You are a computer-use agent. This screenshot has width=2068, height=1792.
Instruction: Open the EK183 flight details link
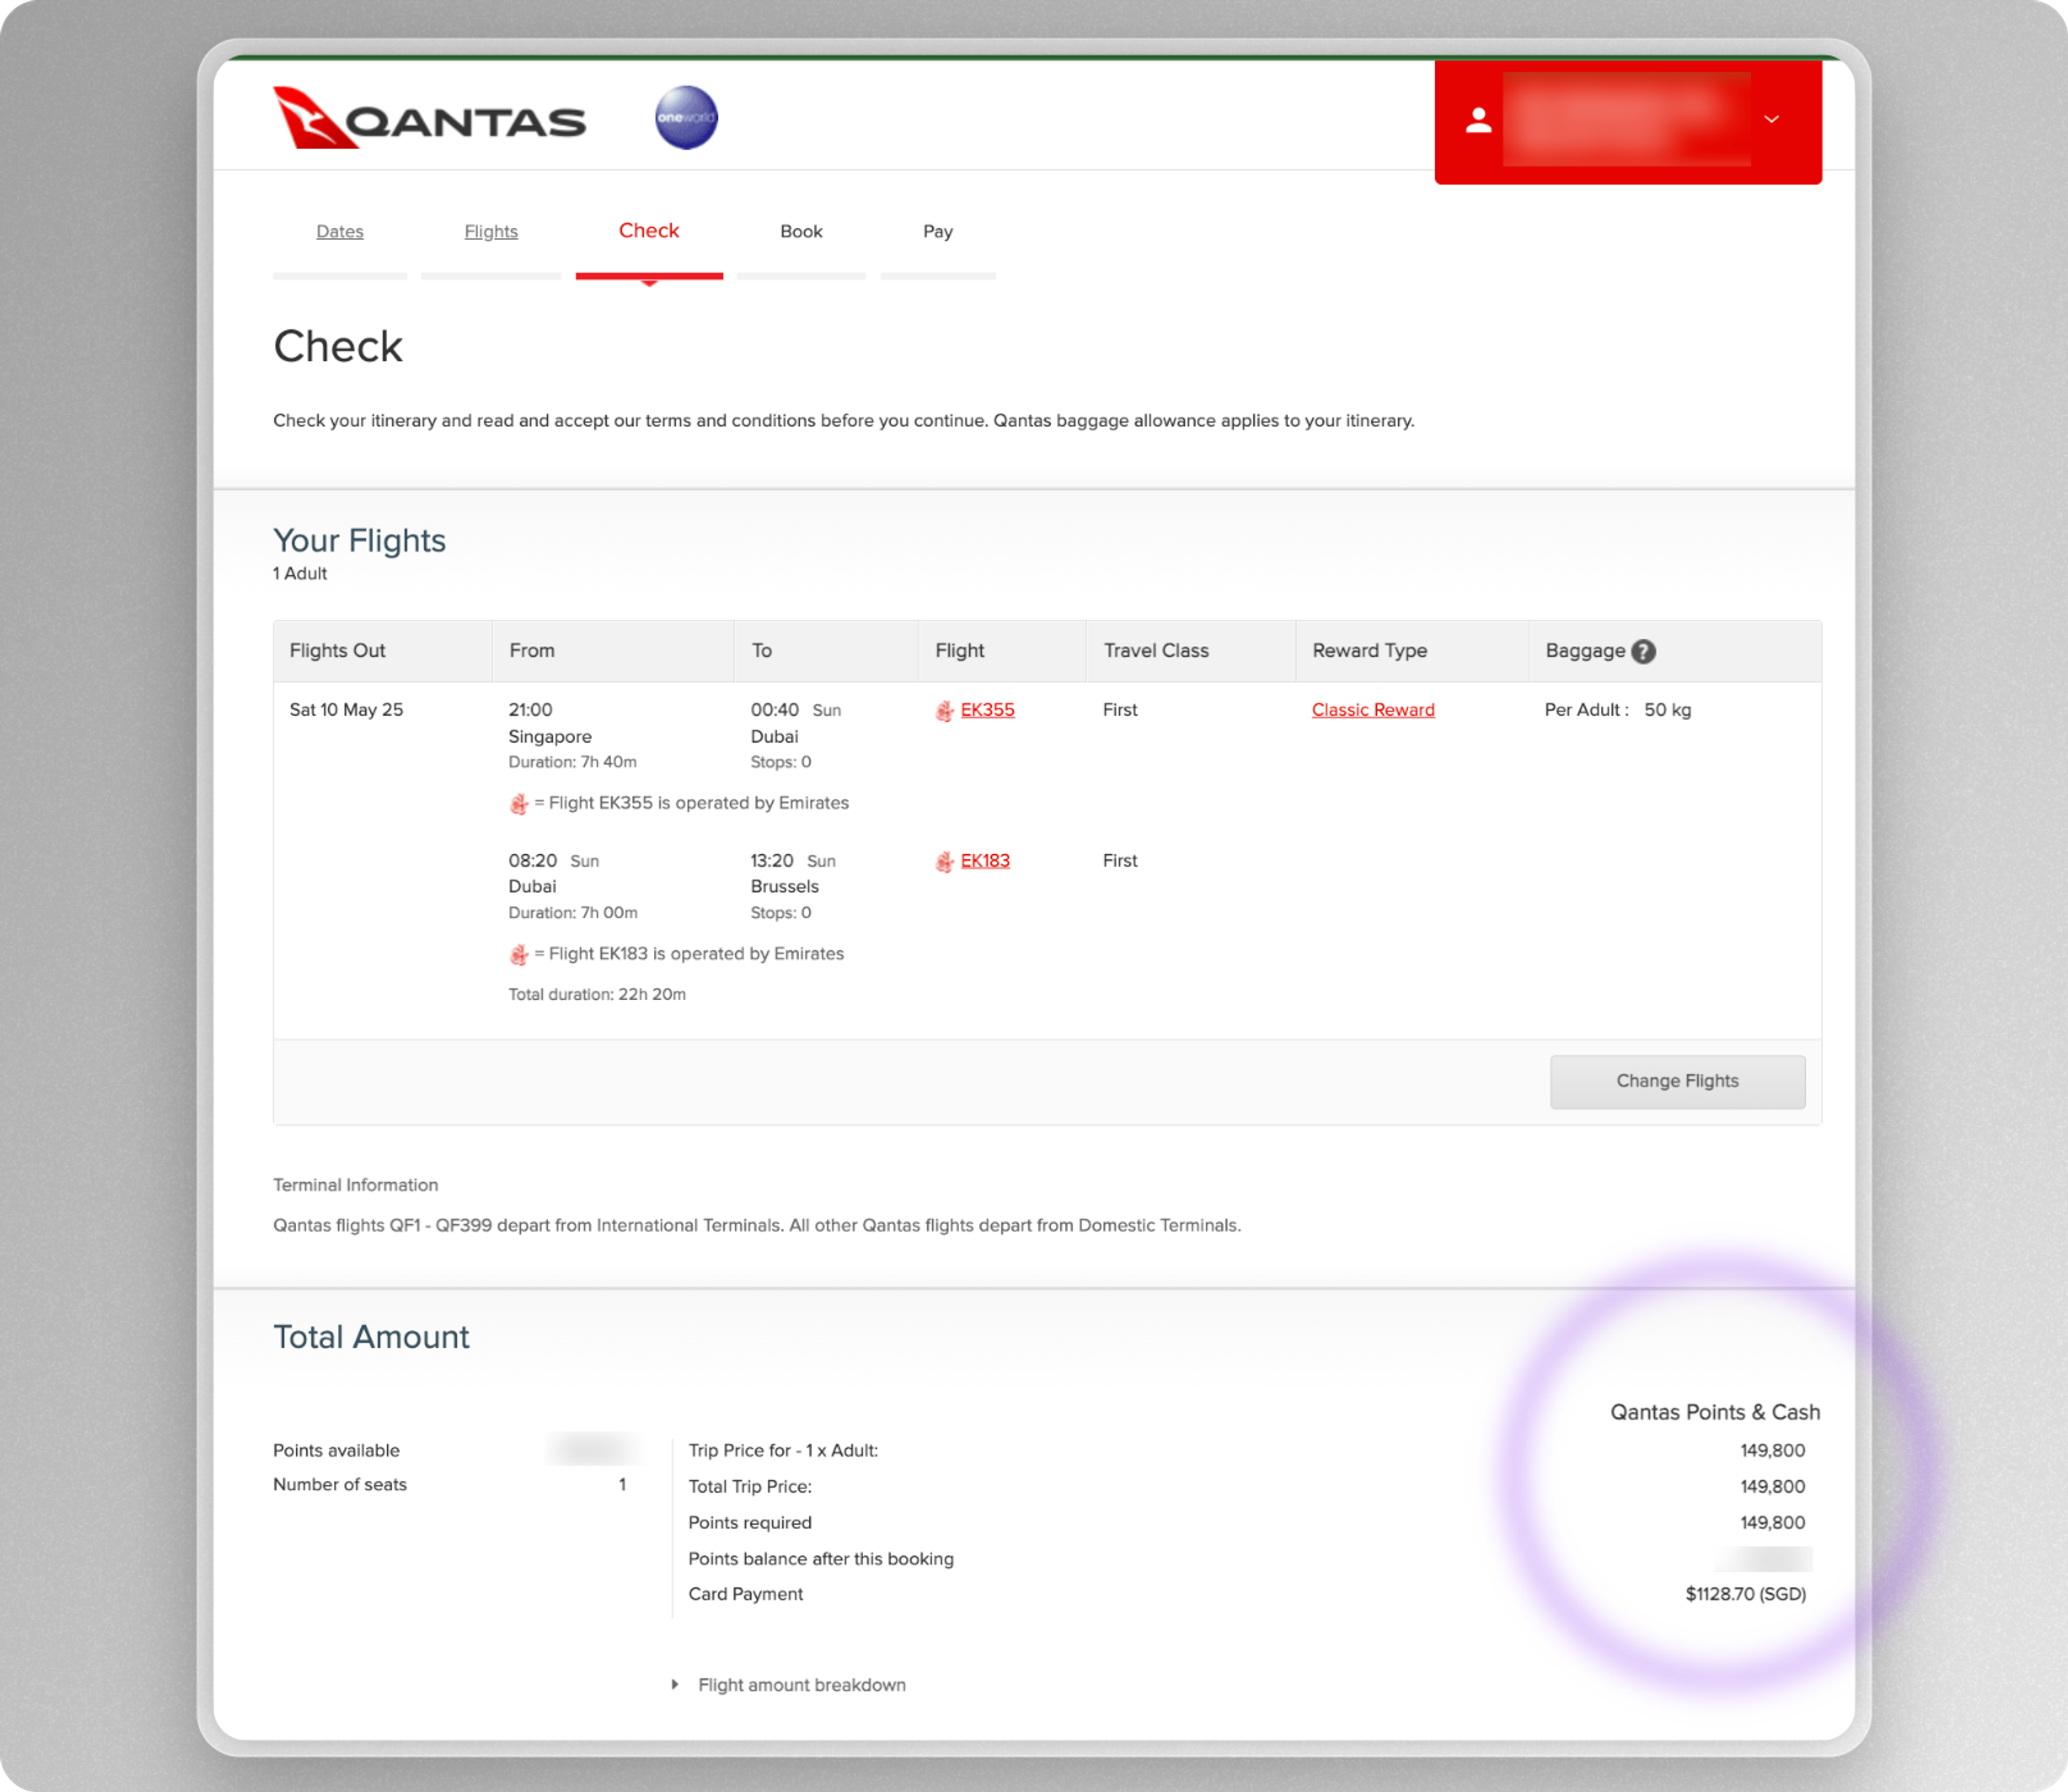click(x=985, y=861)
